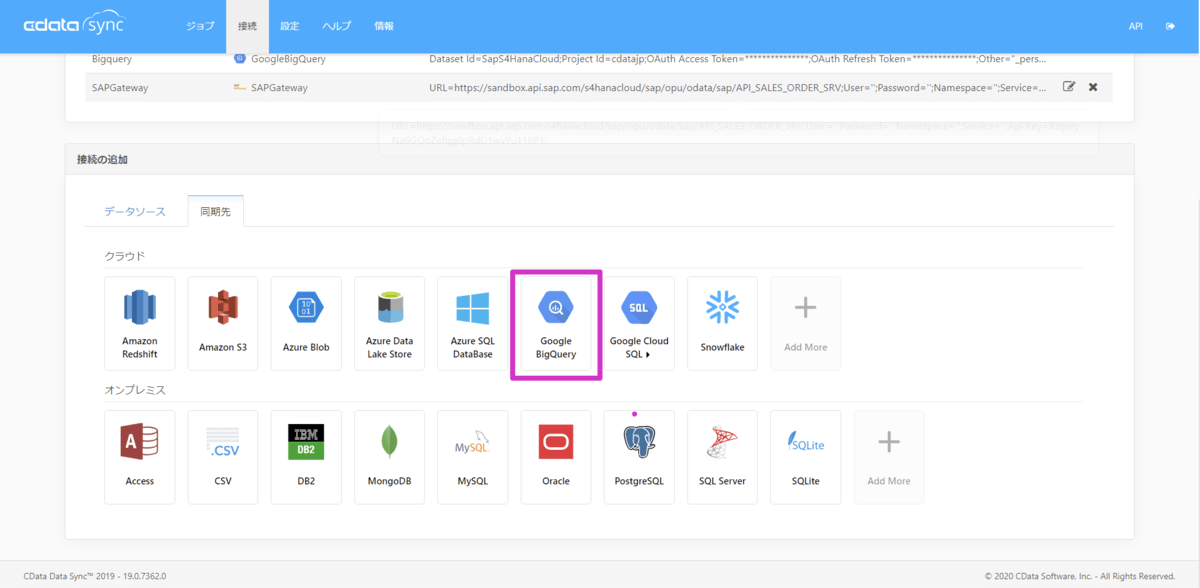Click Add More in the cloud section
Image resolution: width=1200 pixels, height=588 pixels.
[806, 323]
